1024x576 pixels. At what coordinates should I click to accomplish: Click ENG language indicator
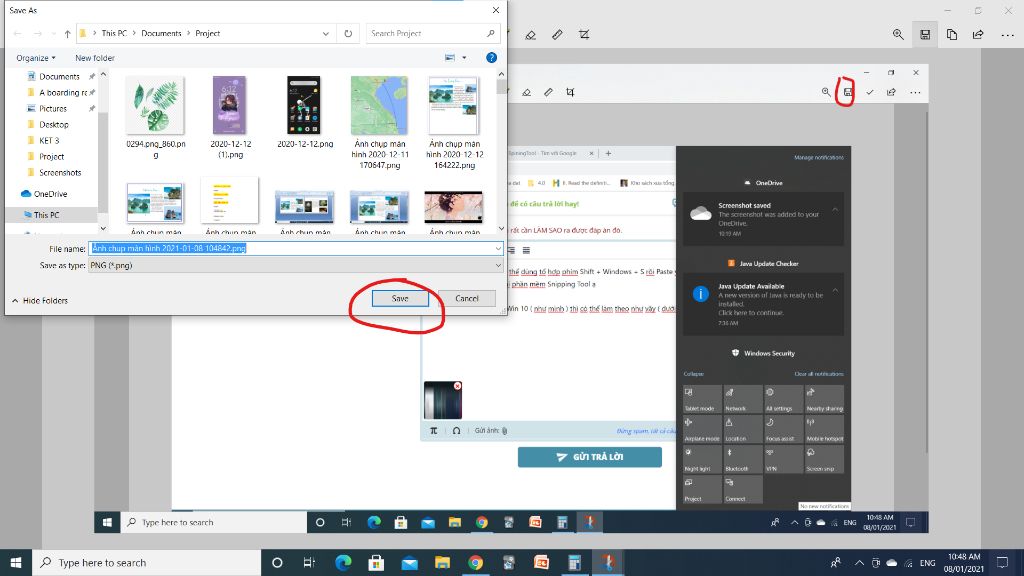[x=927, y=563]
